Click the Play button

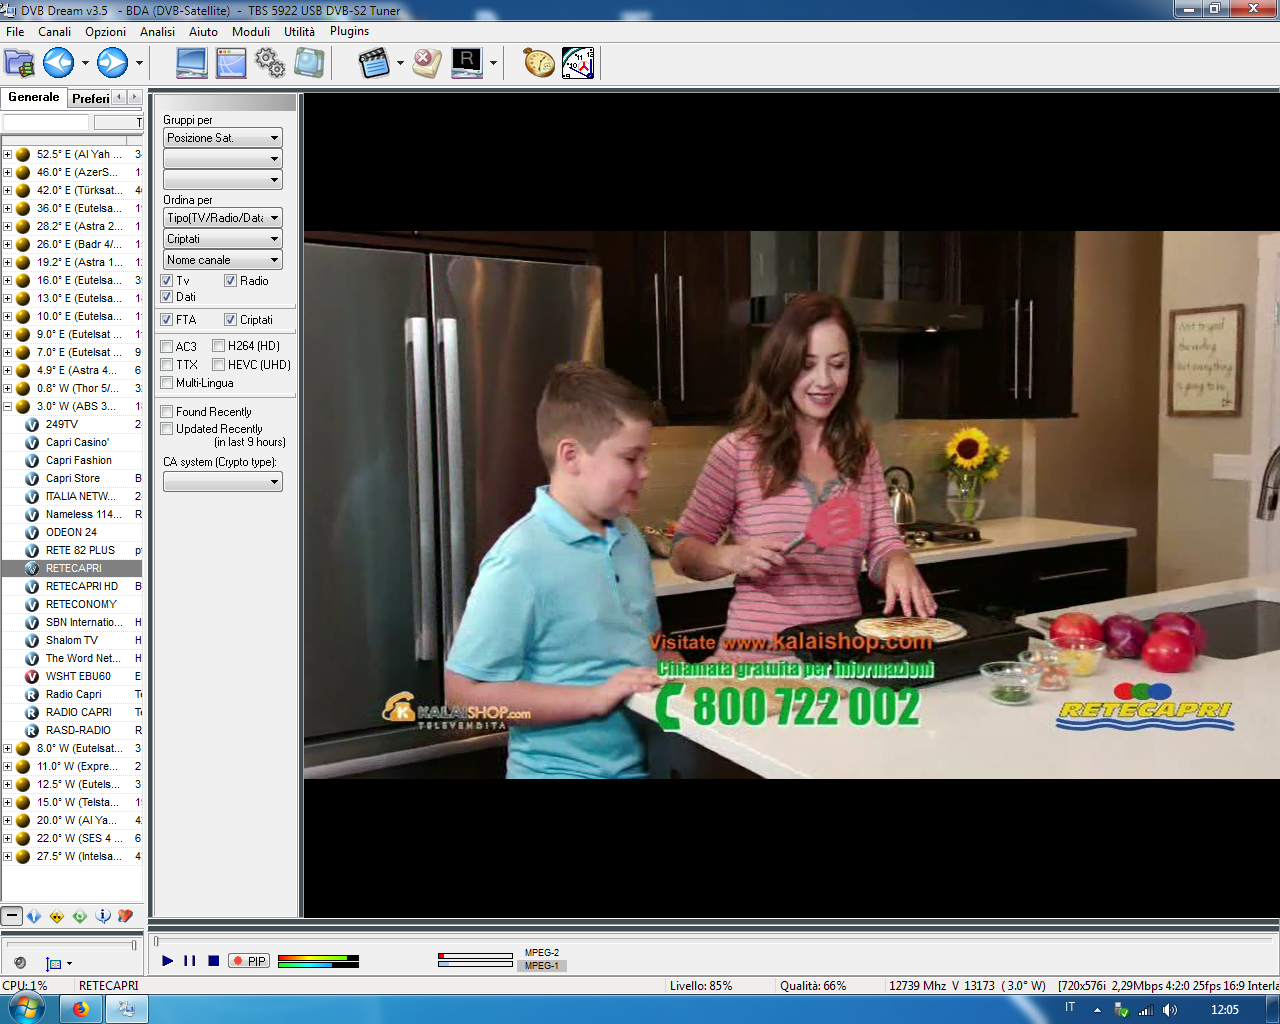coord(167,961)
